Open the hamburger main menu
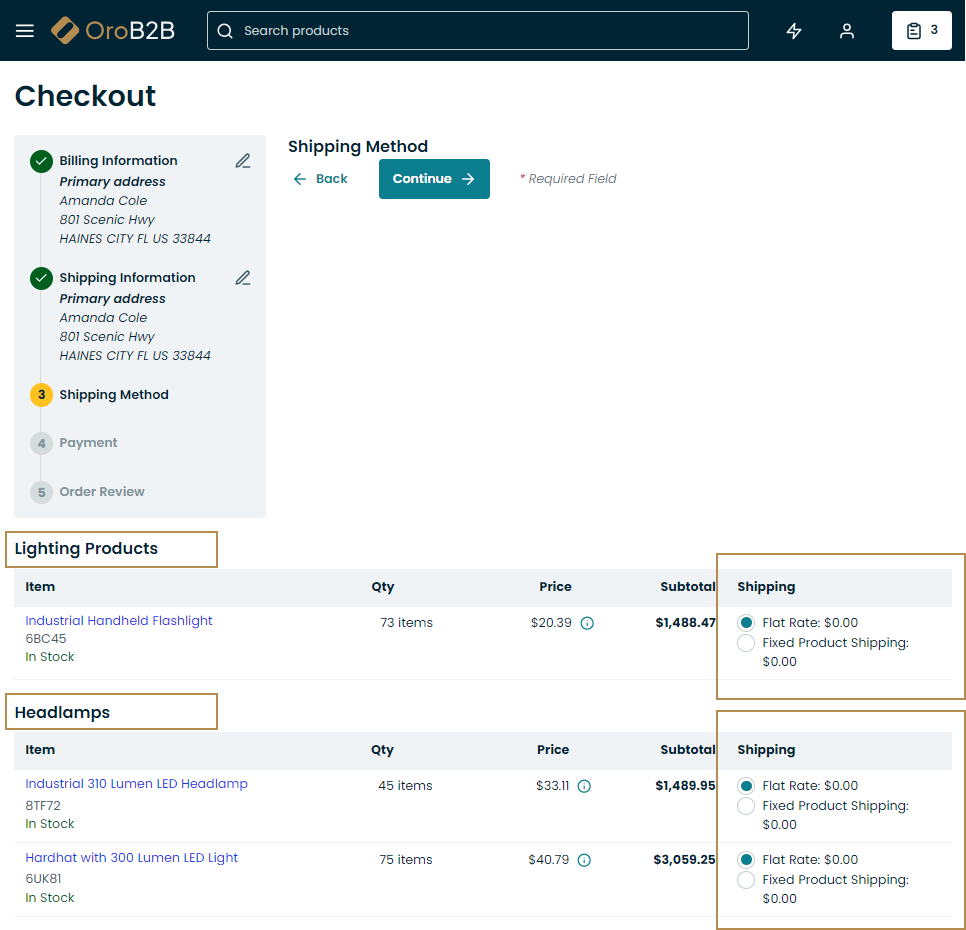Screen dimensions: 966x930 click(25, 31)
